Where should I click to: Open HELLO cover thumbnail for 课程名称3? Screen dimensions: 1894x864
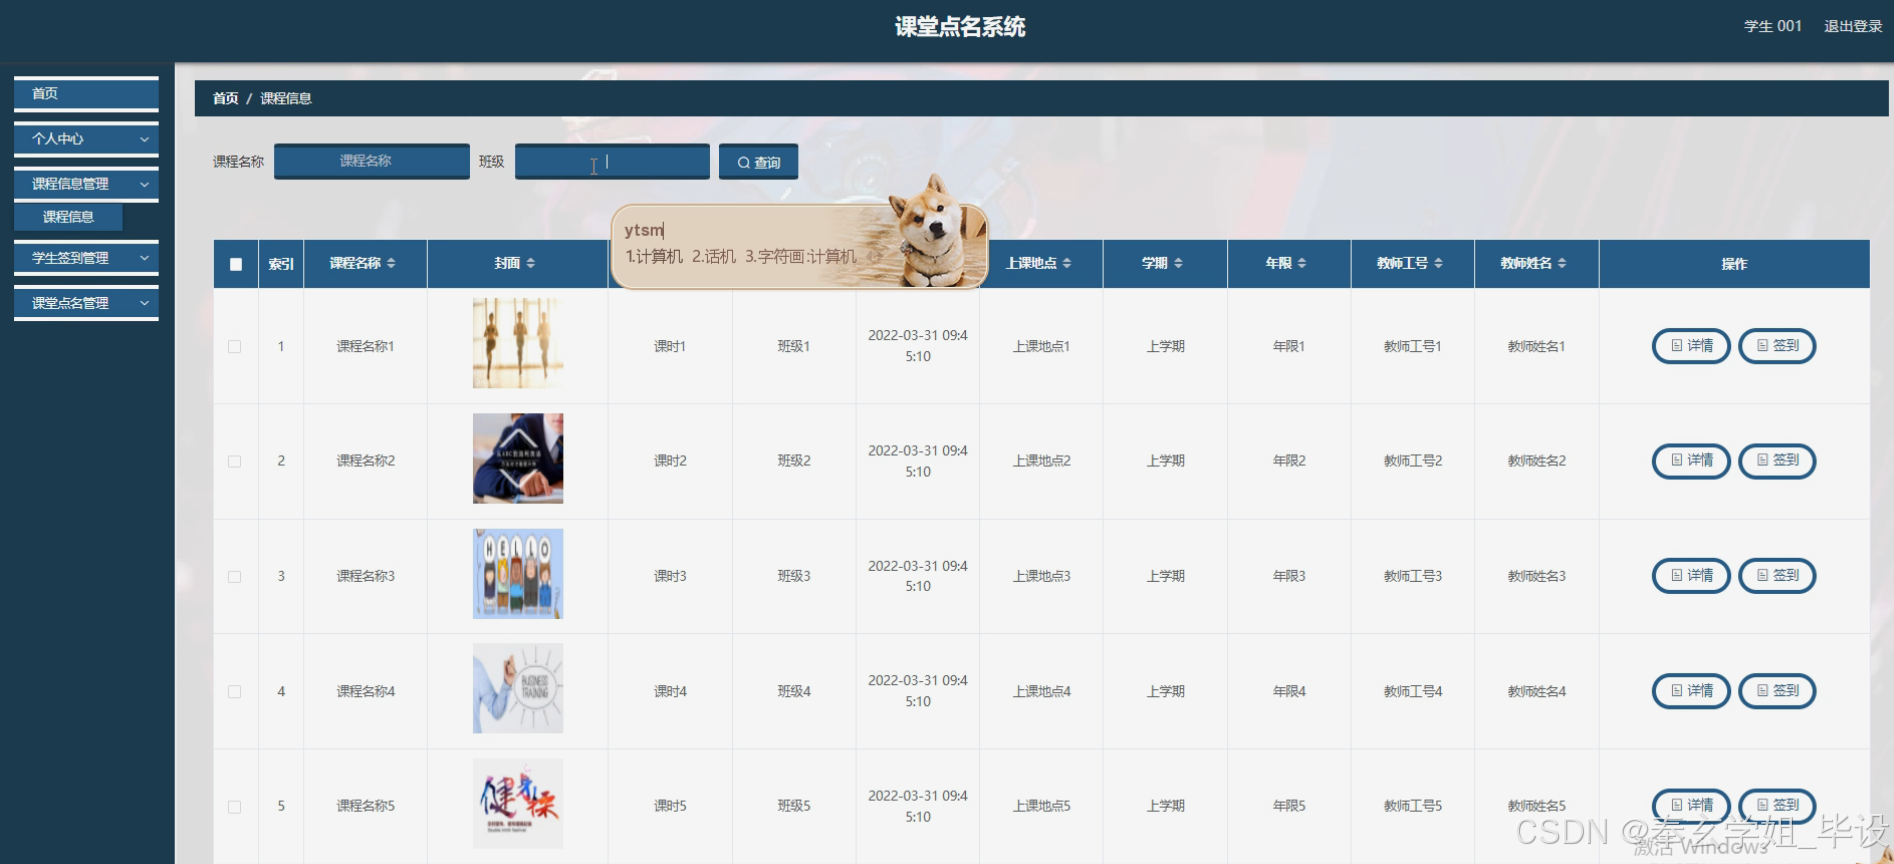click(x=518, y=573)
